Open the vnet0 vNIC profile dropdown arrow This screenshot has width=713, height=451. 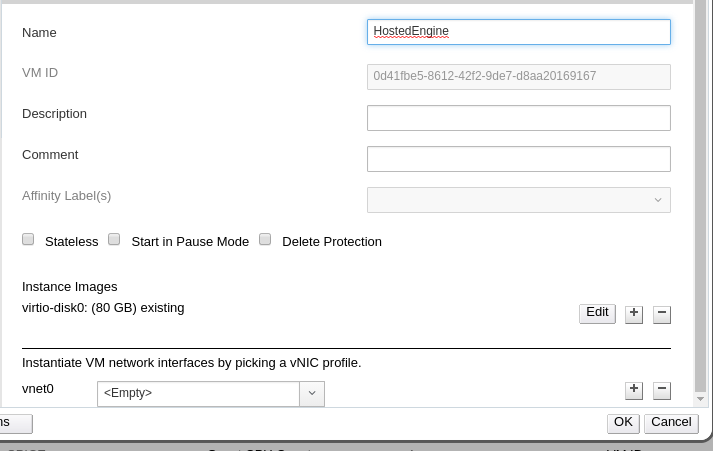pos(312,394)
